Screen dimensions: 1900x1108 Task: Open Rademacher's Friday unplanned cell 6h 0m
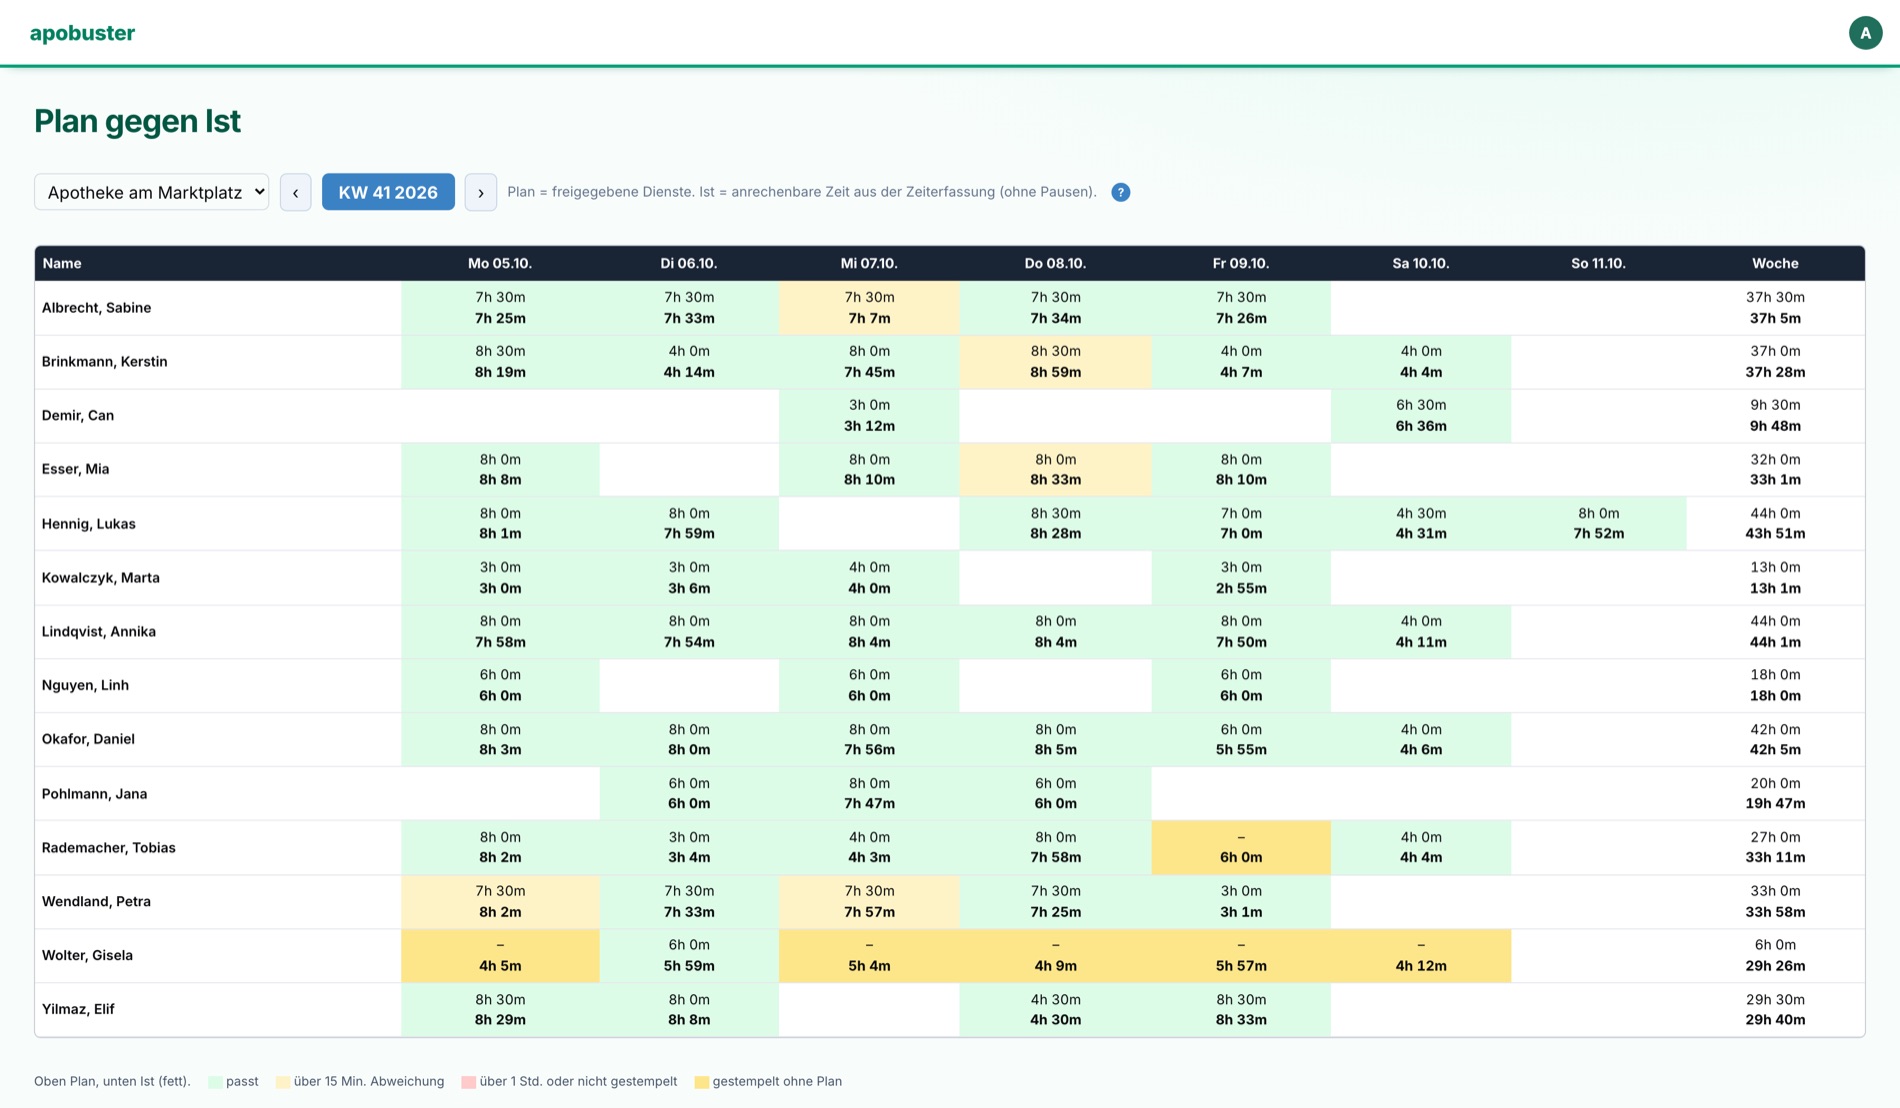click(x=1241, y=848)
